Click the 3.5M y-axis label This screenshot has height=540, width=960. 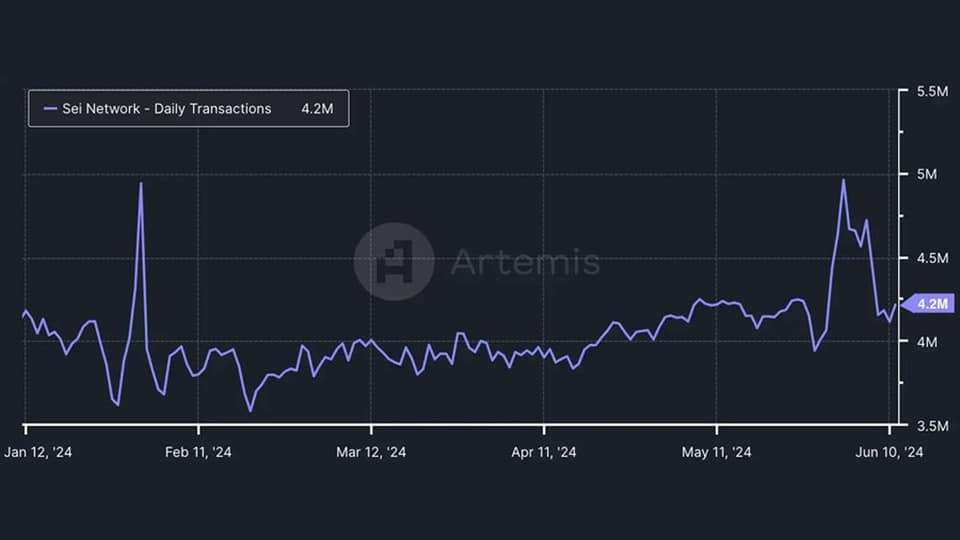[932, 426]
